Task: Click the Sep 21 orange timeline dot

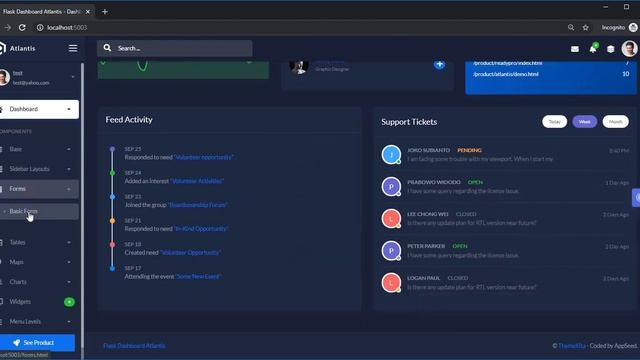Action: pos(112,221)
